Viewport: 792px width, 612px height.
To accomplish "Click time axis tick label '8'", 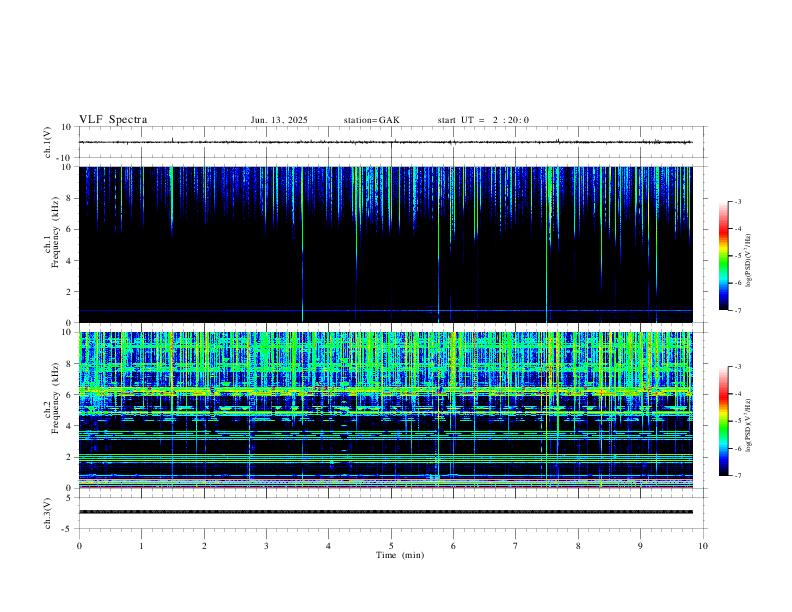I will (578, 546).
